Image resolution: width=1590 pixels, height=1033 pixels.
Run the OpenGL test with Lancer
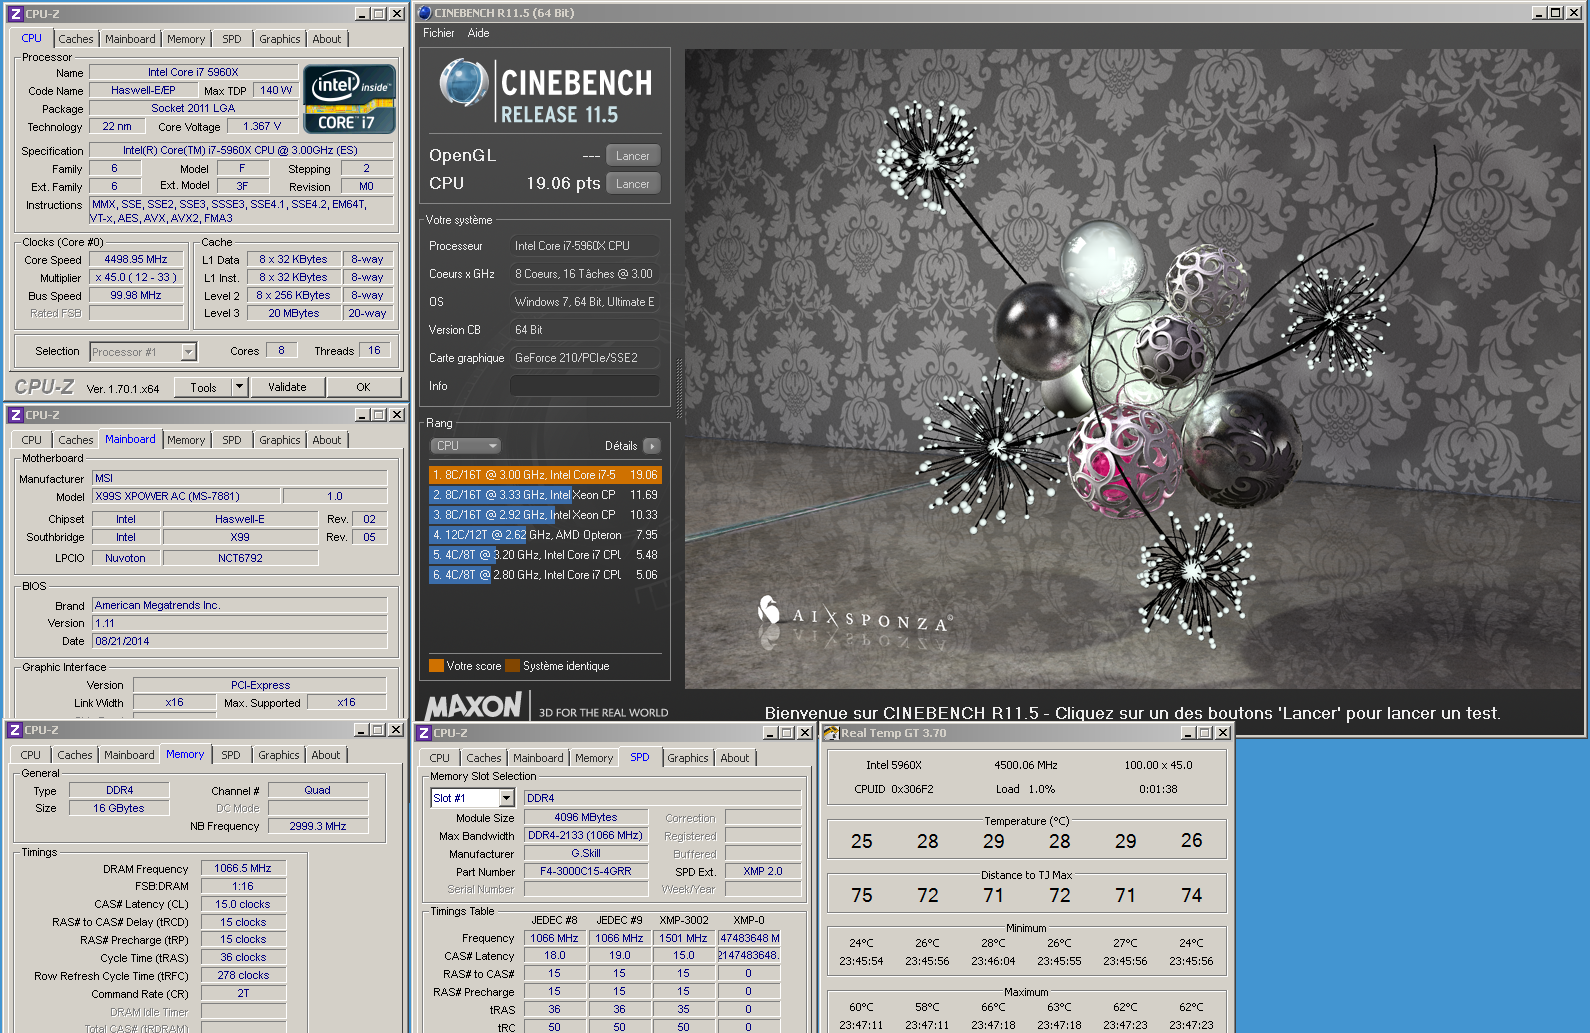(632, 156)
